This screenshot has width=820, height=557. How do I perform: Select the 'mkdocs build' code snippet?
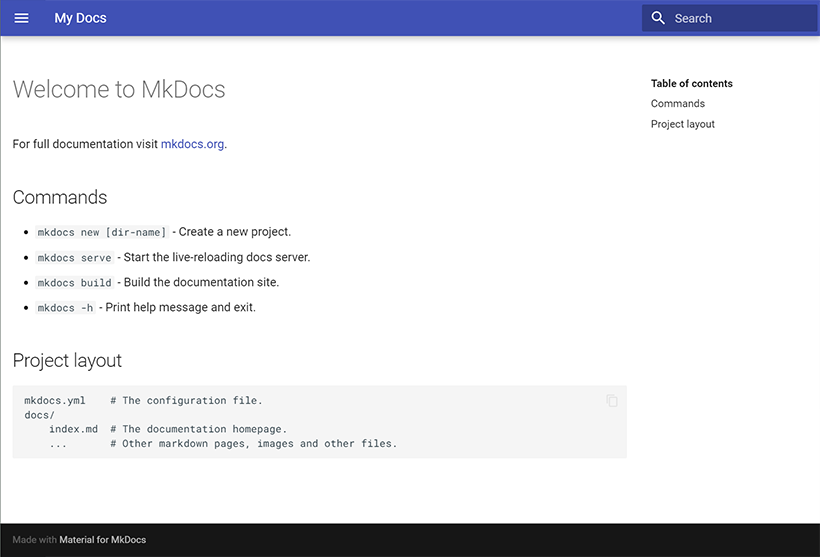[x=74, y=283]
